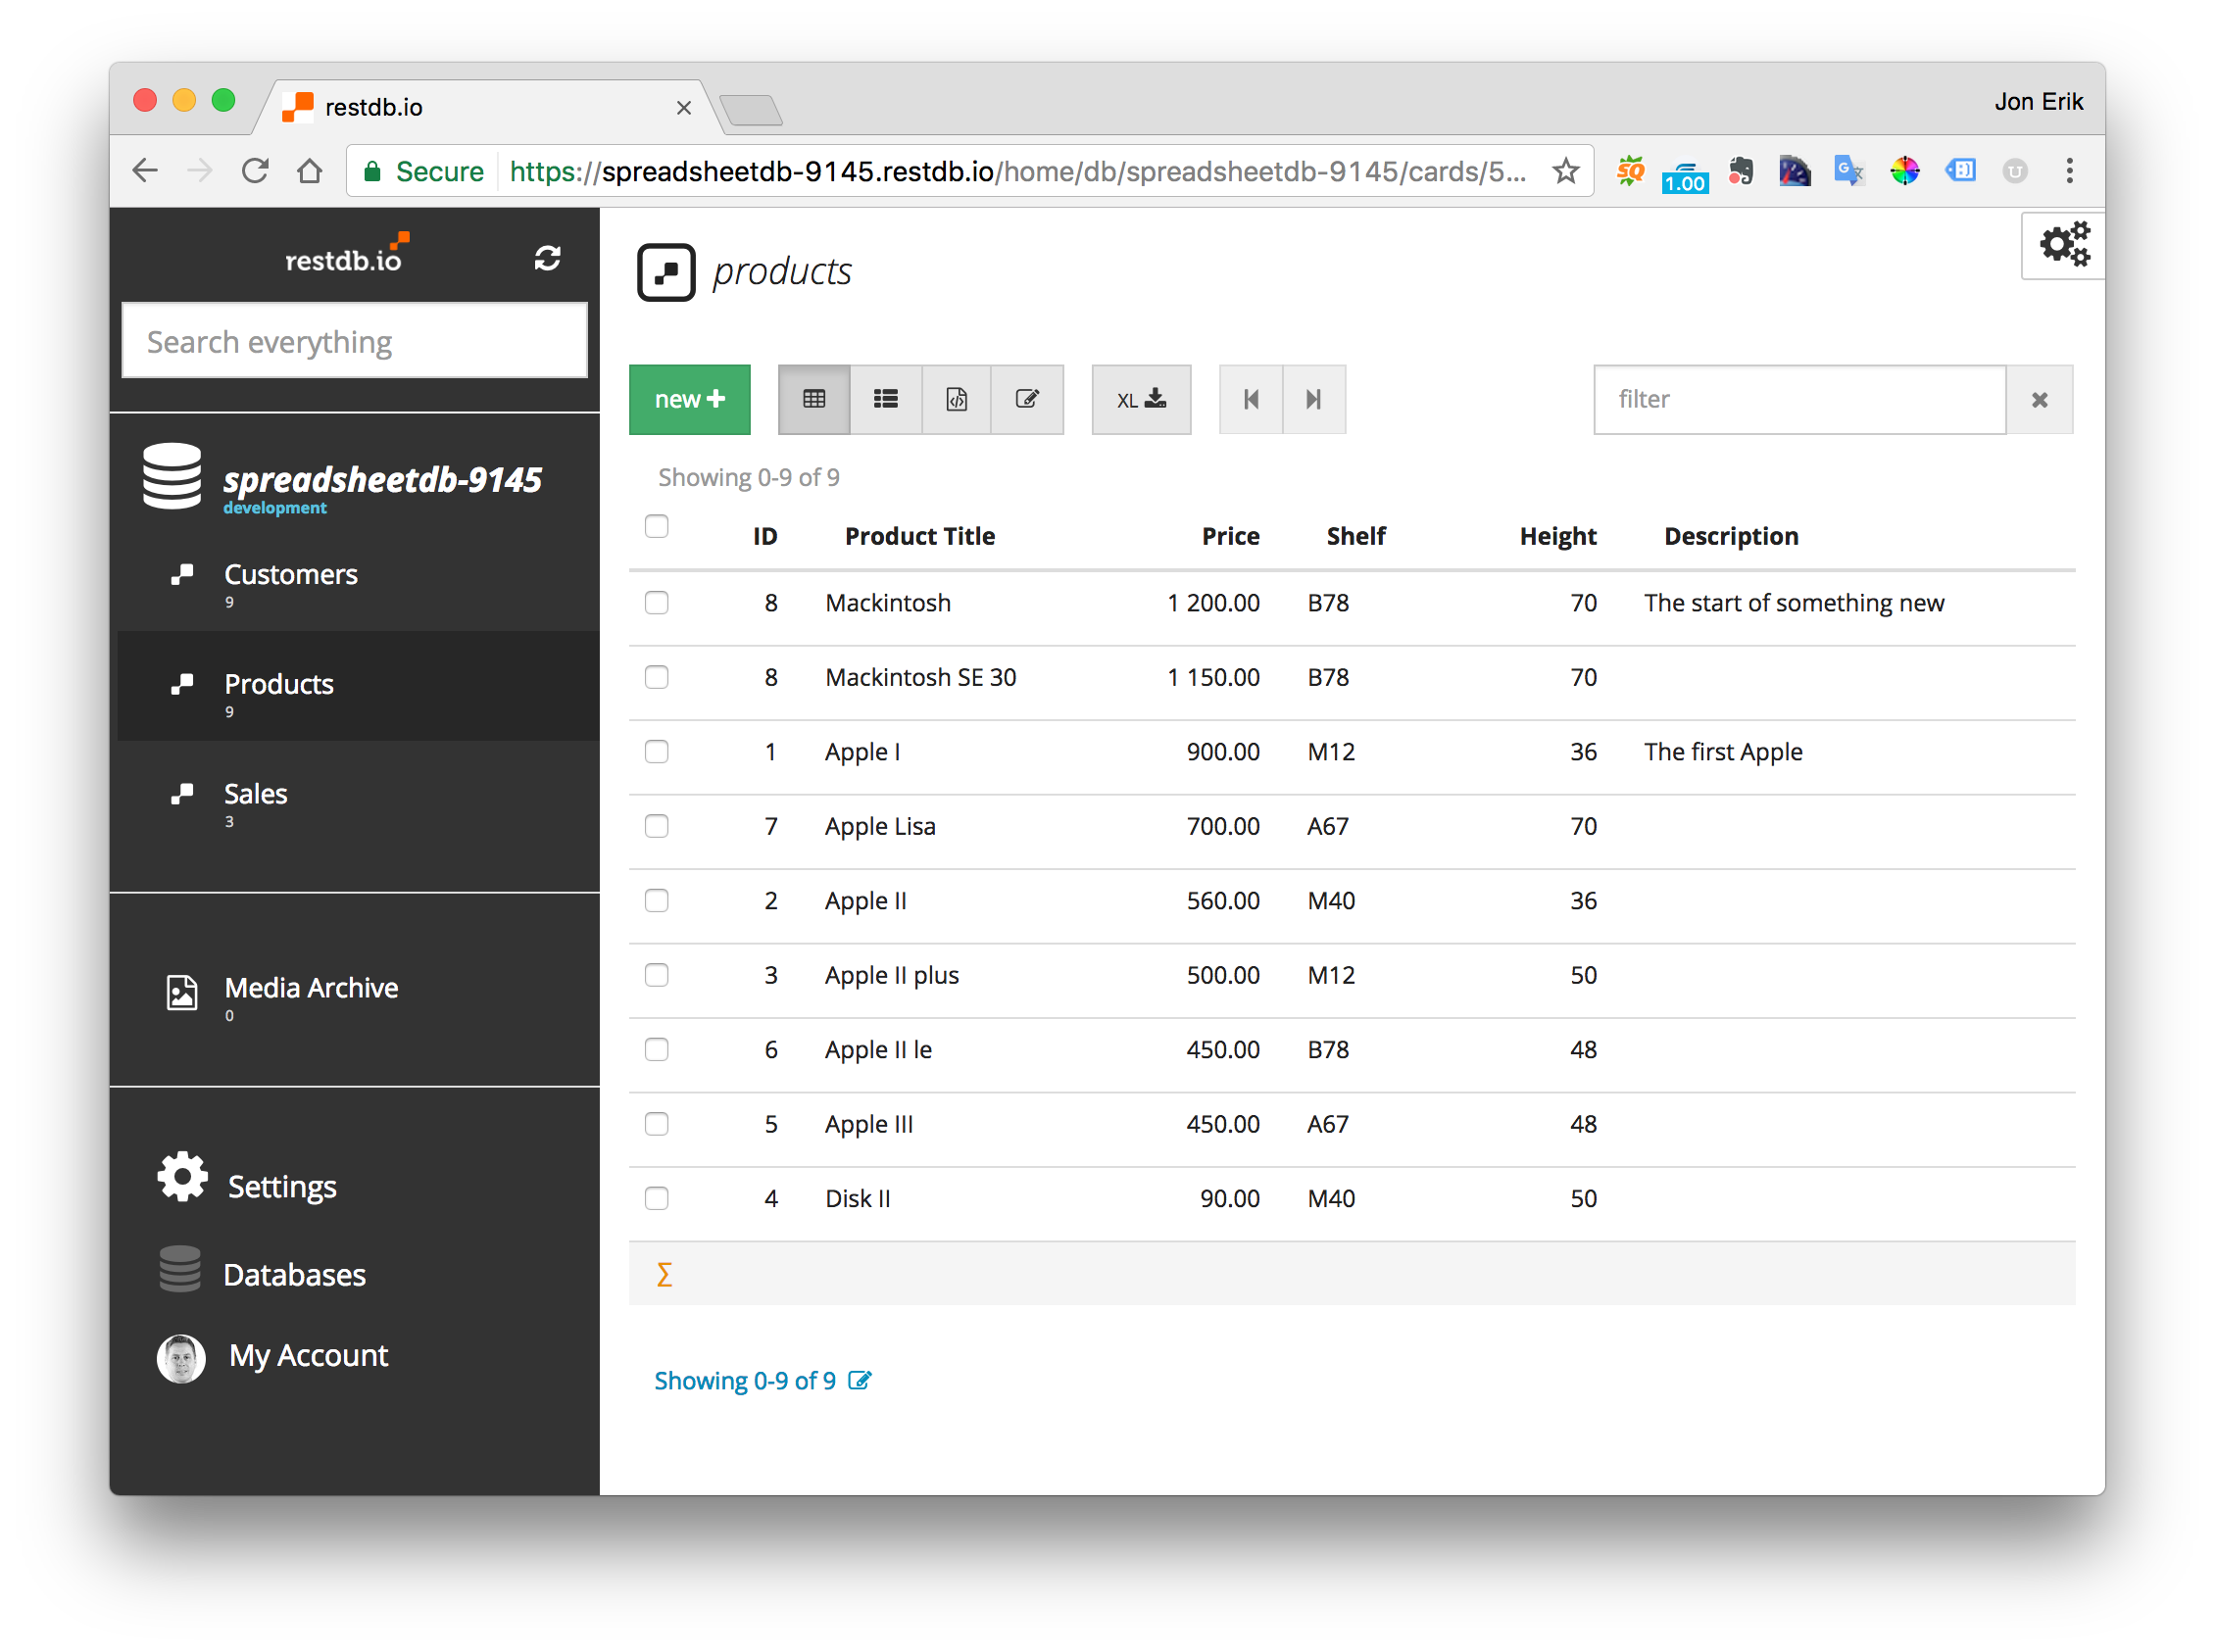Check the Apple Lisa row checkbox
The image size is (2215, 1652).
point(656,826)
